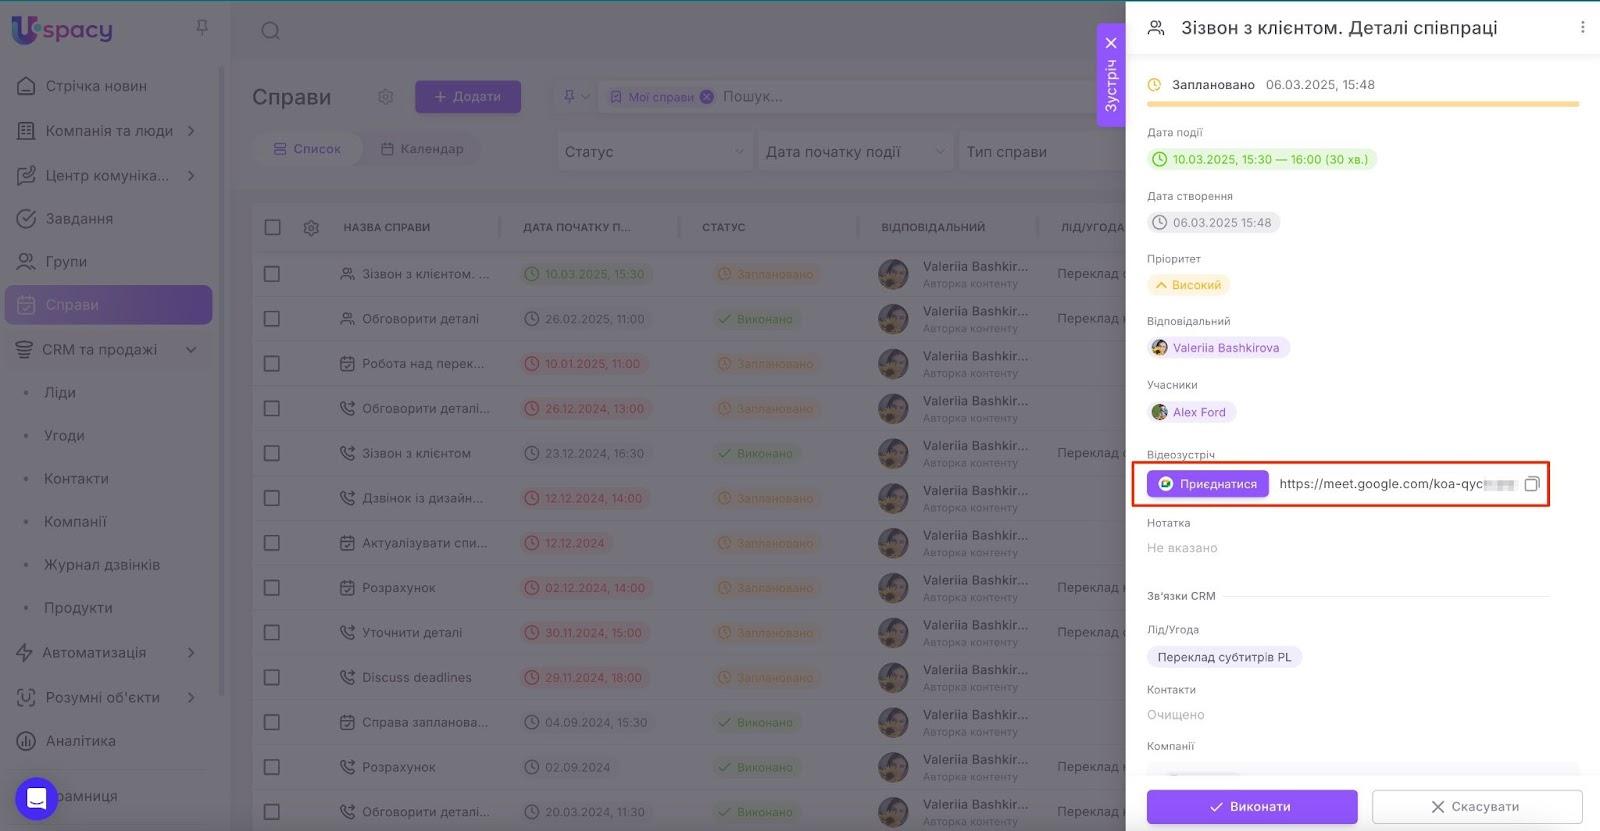Image resolution: width=1600 pixels, height=831 pixels.
Task: Check the Дзвінок із дизайн... row checkbox
Action: point(272,498)
